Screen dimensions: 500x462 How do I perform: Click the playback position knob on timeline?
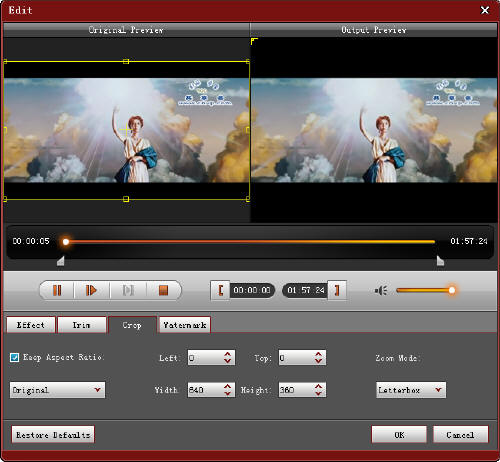(66, 242)
